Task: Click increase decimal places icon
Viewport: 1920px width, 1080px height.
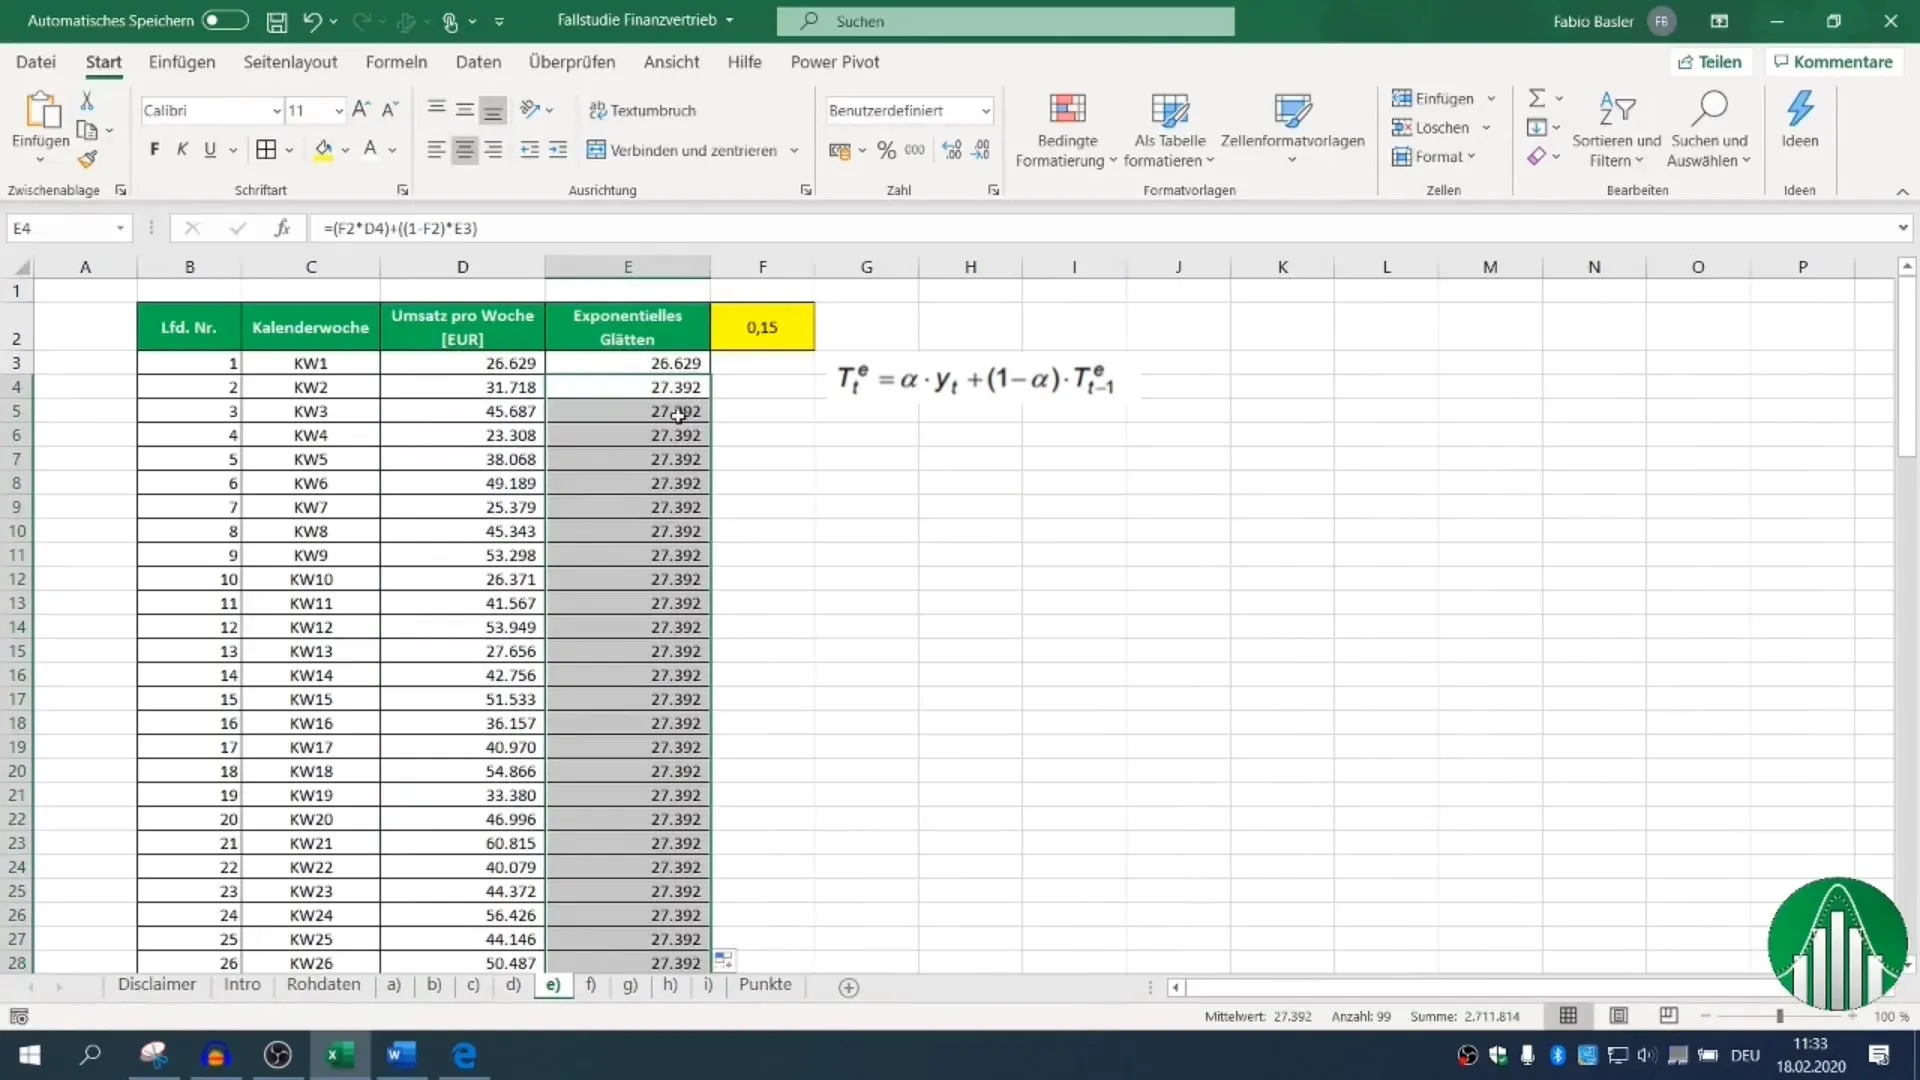Action: coord(952,150)
